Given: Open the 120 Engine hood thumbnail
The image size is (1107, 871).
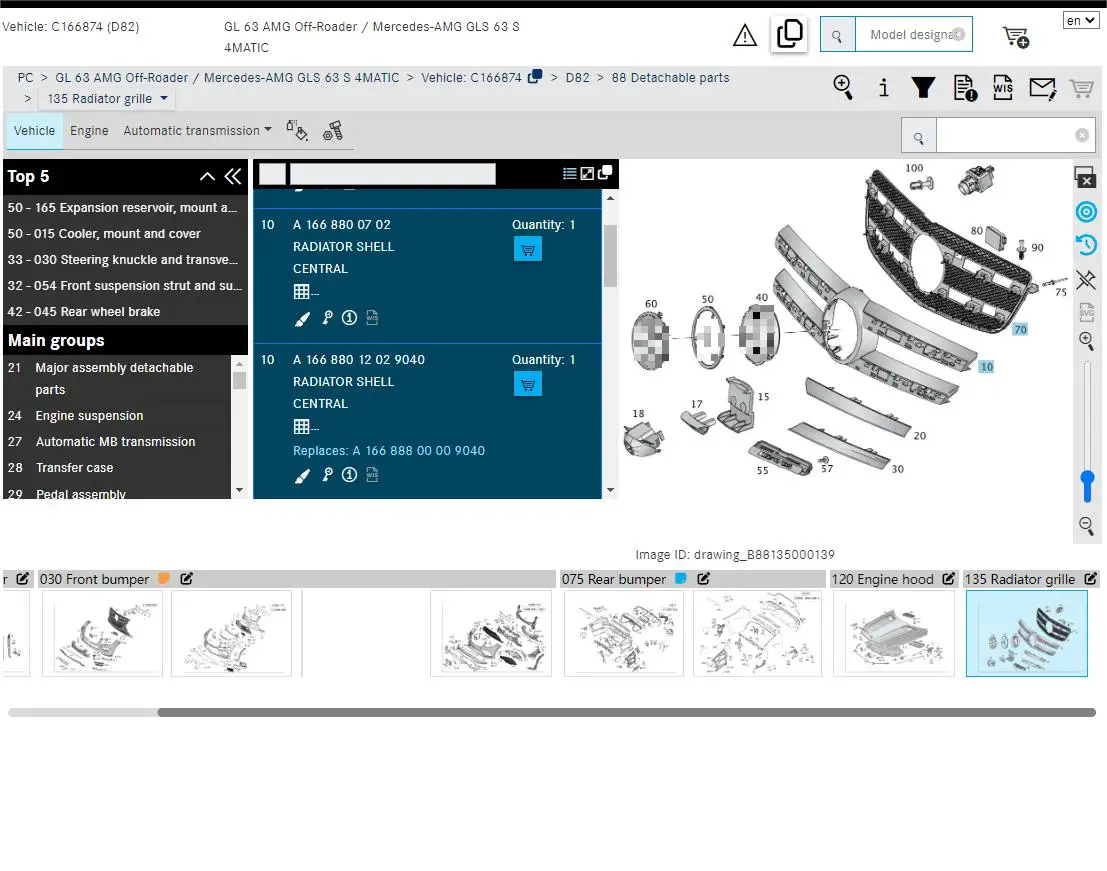Looking at the screenshot, I should click(x=894, y=633).
